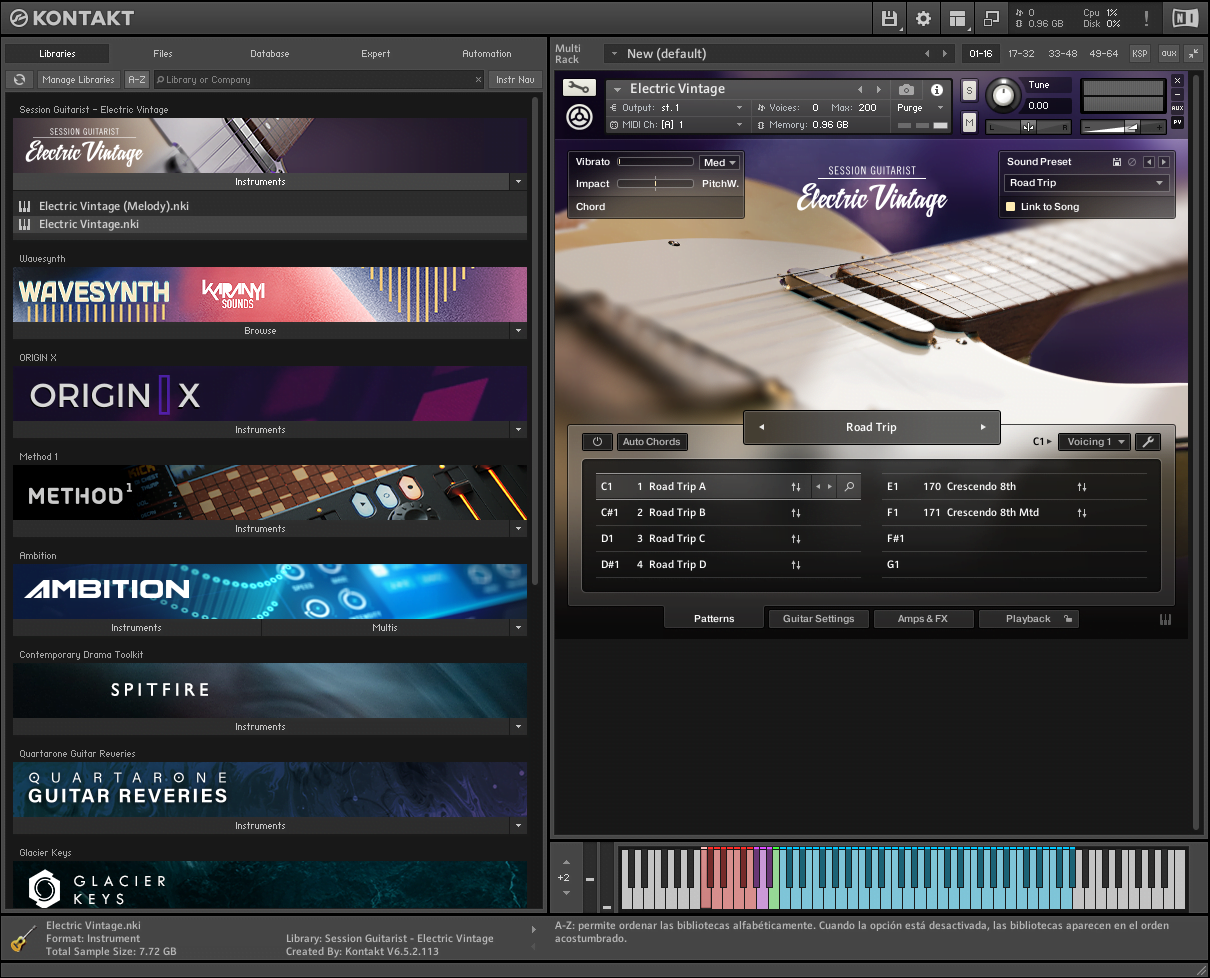Open the MIDI Ch dropdown
The width and height of the screenshot is (1210, 978).
[677, 125]
